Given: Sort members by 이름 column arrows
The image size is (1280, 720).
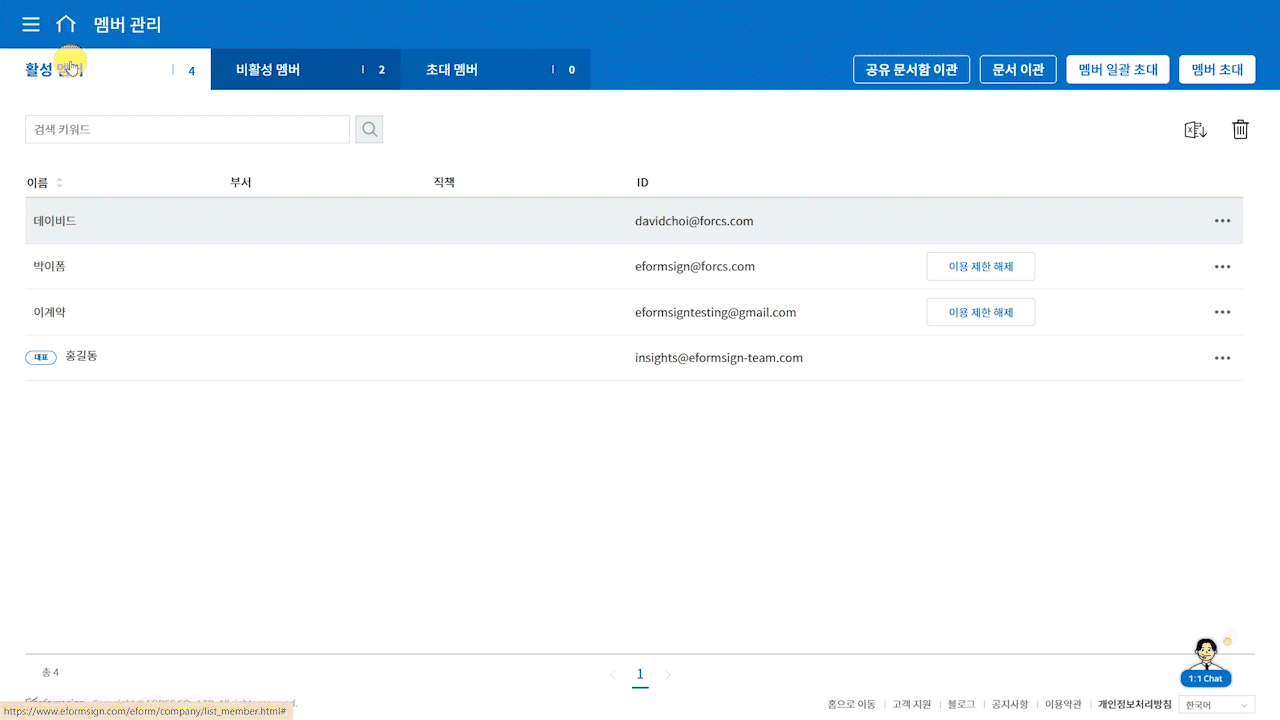Looking at the screenshot, I should (x=59, y=183).
